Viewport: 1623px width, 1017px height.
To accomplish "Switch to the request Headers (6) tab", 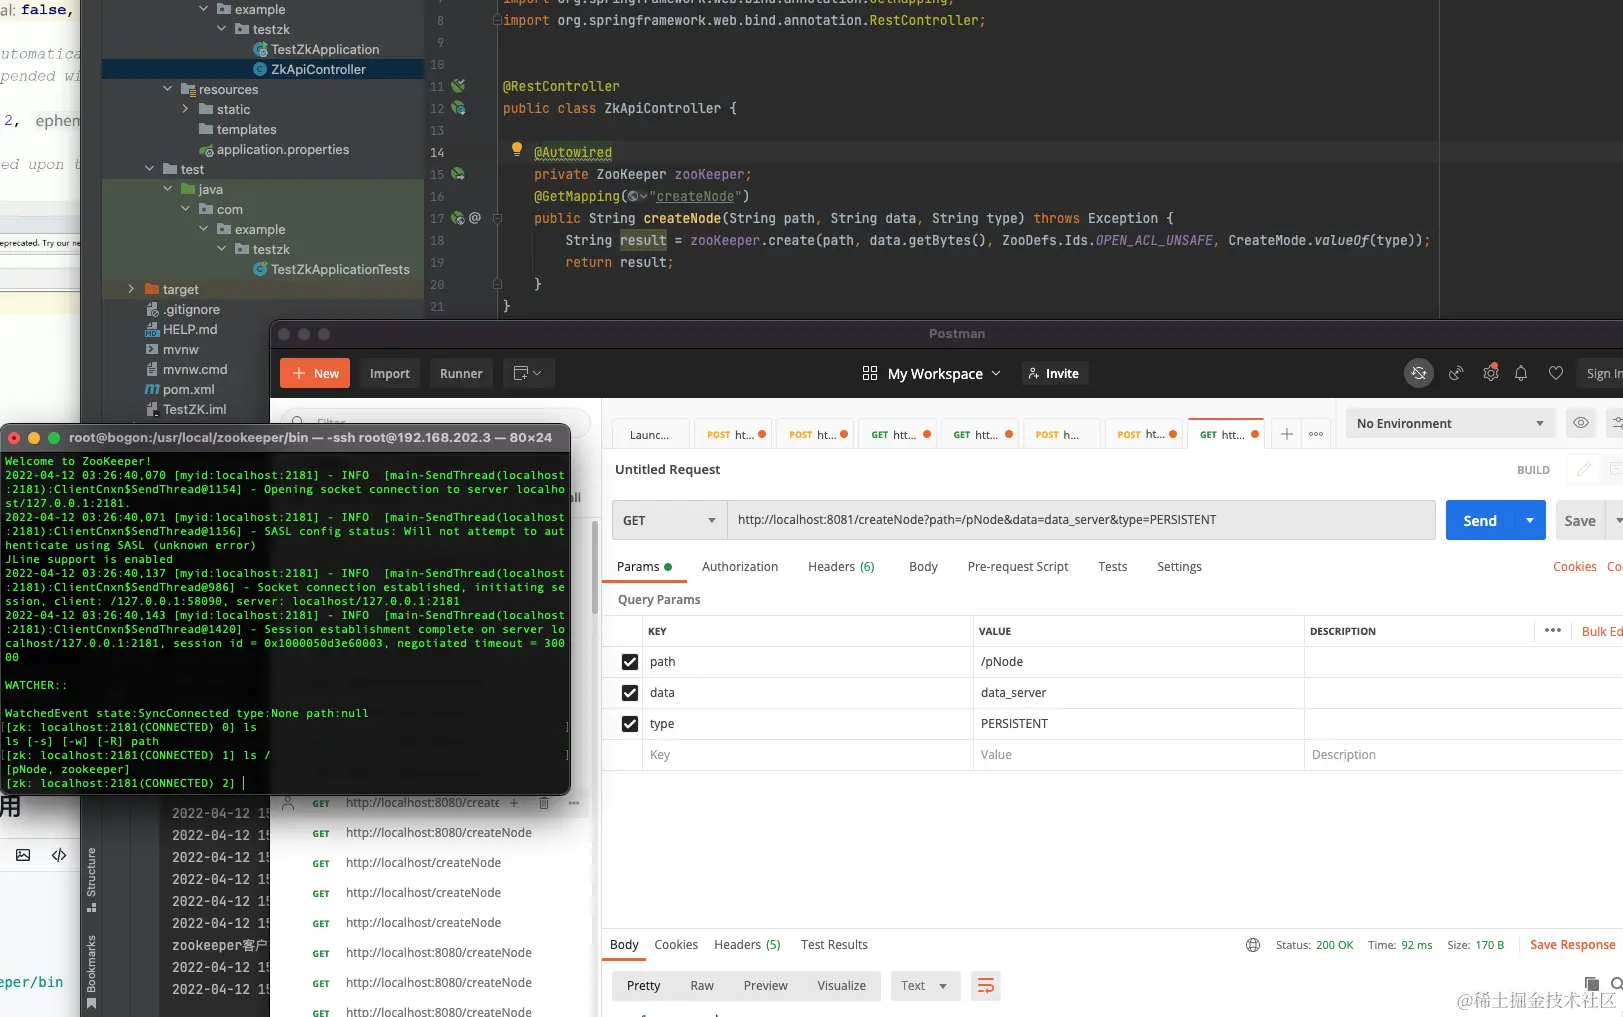I will coord(841,567).
